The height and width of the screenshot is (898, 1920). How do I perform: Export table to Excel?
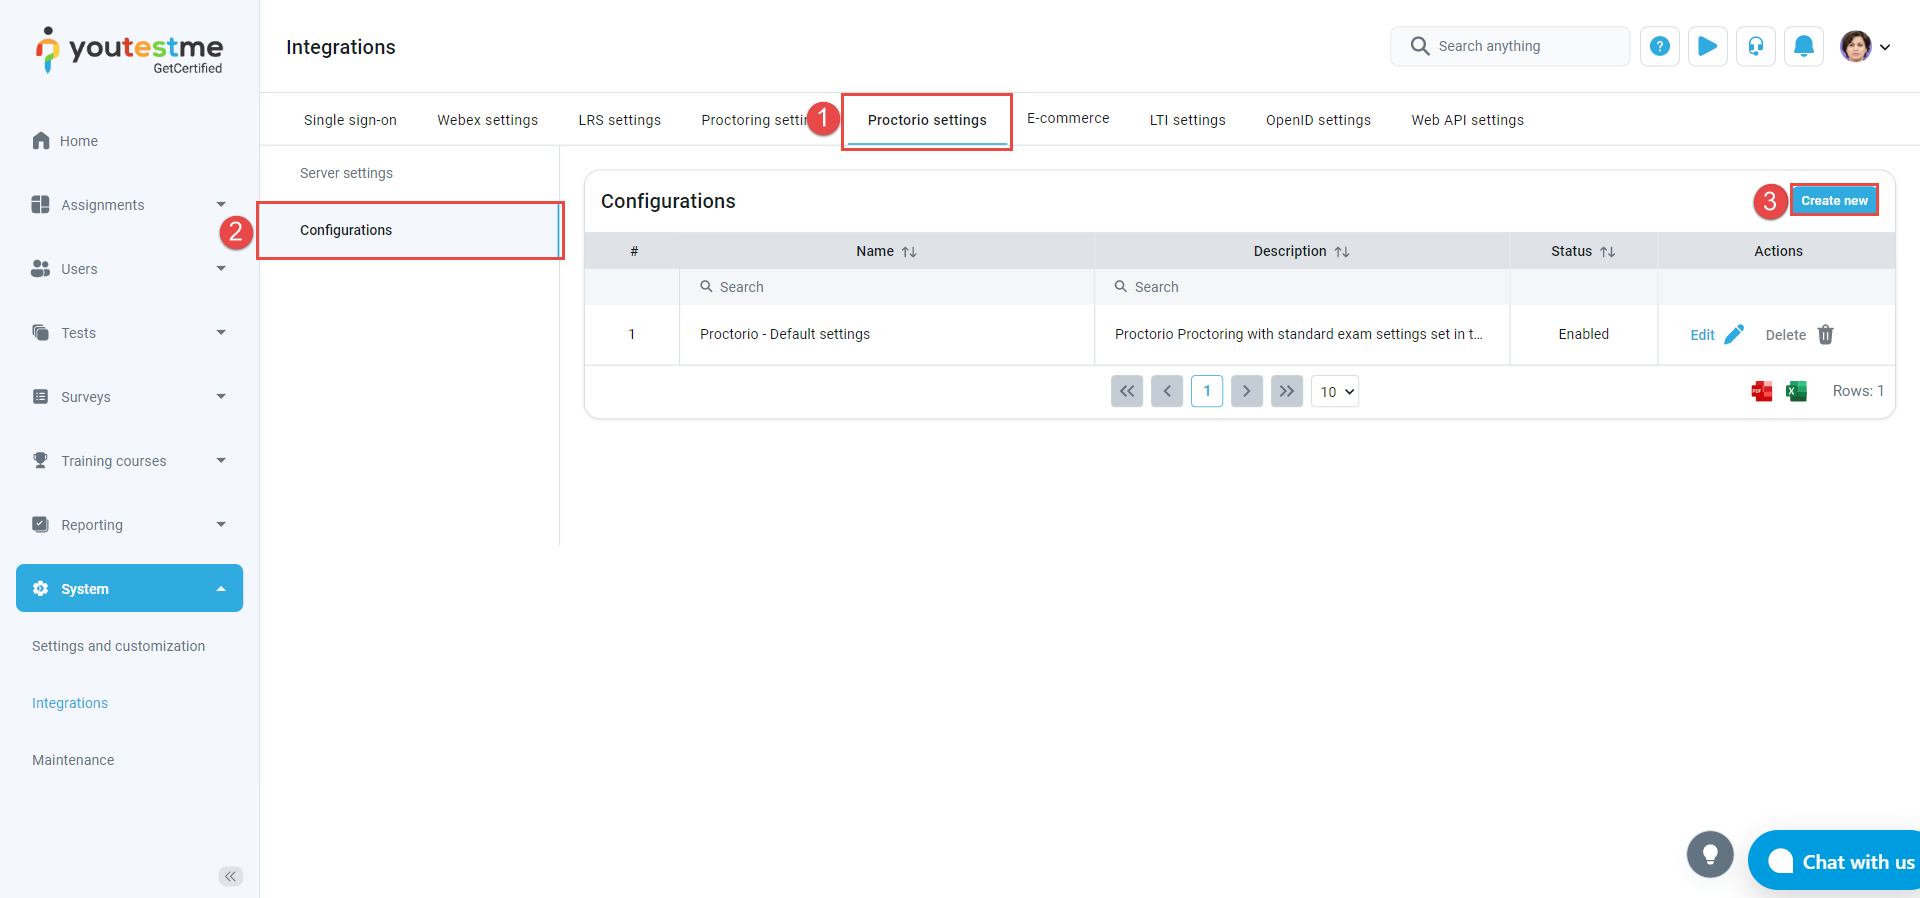[1796, 392]
